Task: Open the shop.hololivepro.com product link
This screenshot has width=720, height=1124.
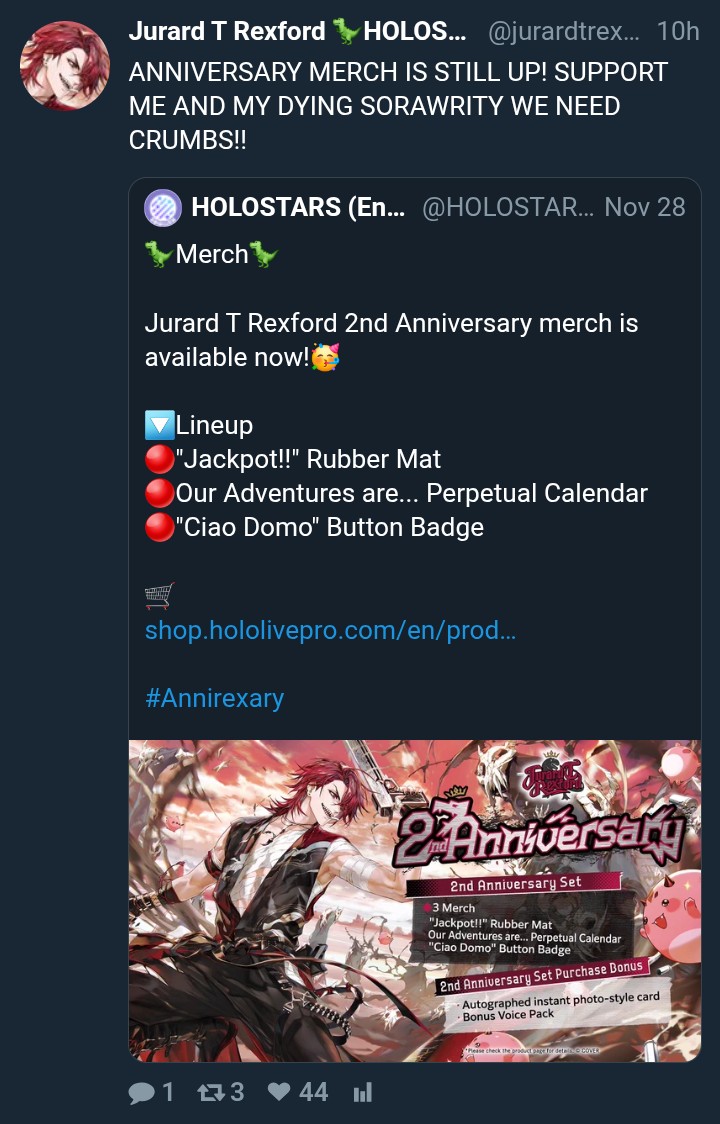Action: pyautogui.click(x=330, y=630)
